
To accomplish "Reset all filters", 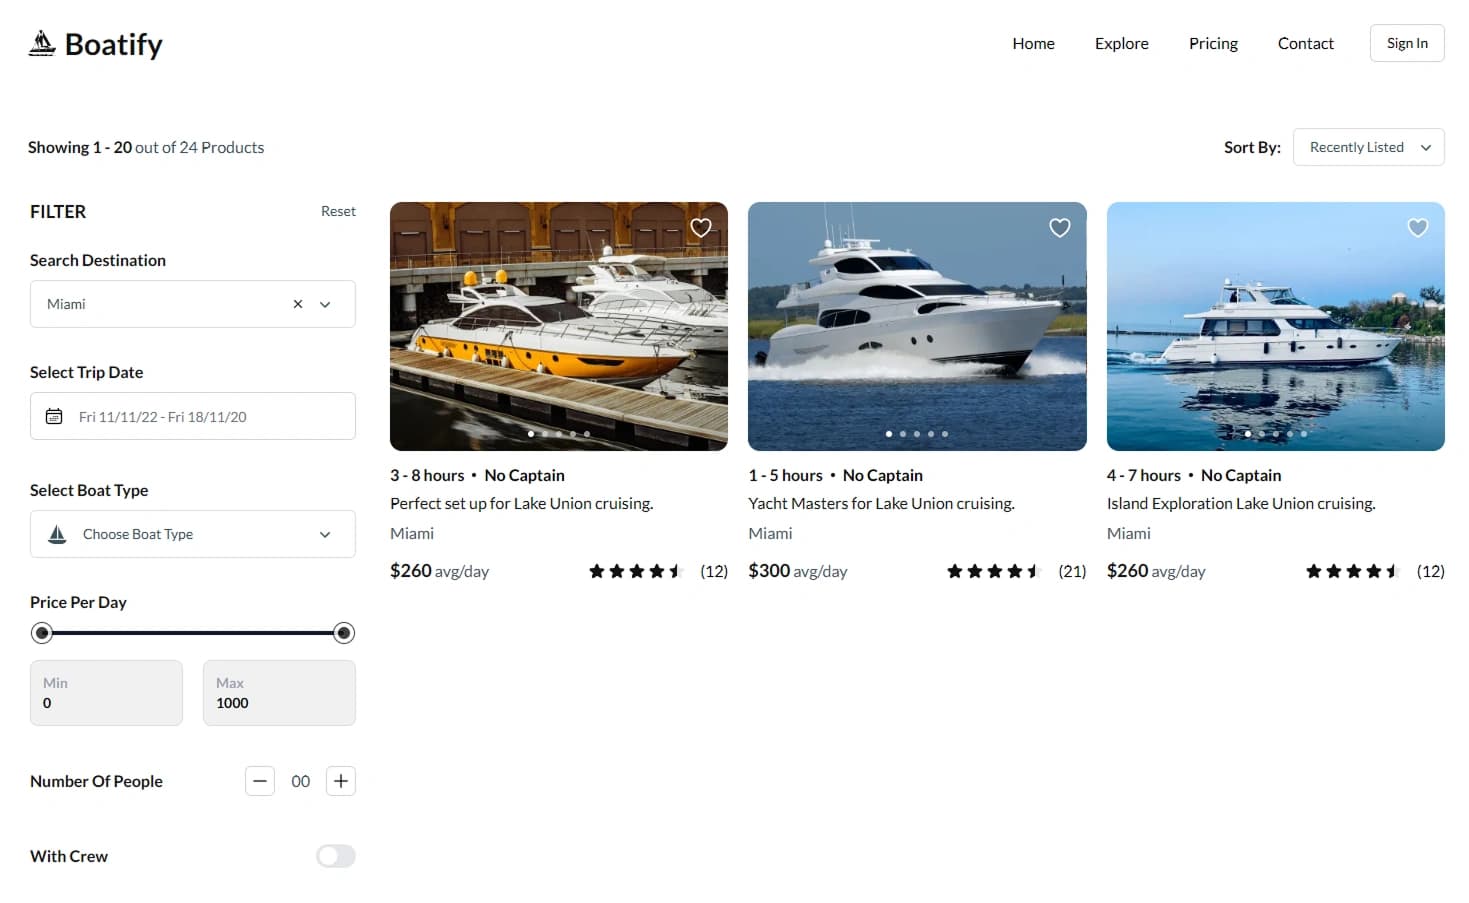I will pos(338,211).
